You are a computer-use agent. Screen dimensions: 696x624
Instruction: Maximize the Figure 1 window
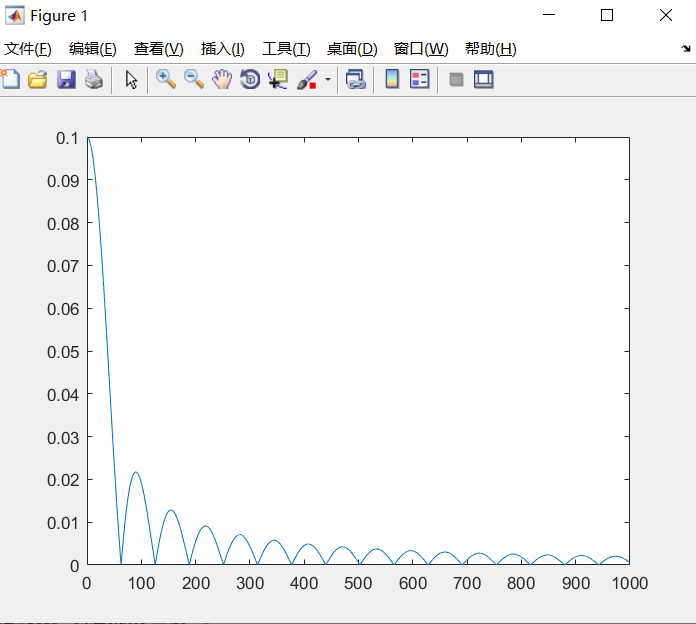607,15
